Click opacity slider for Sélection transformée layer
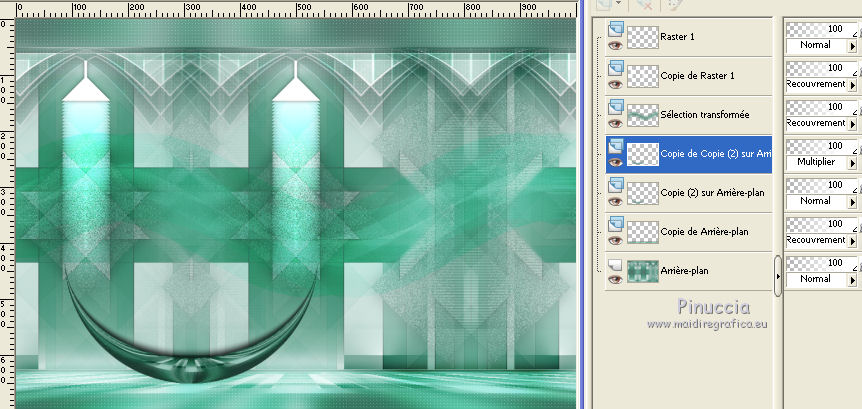This screenshot has height=409, width=862. 821,107
